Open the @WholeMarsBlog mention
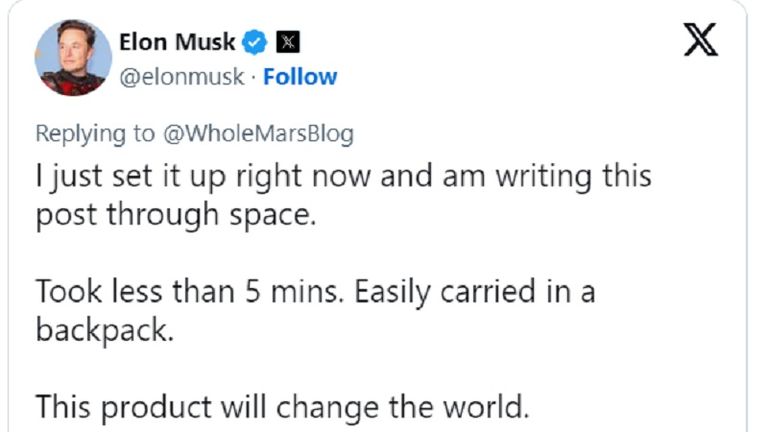This screenshot has width=768, height=432. point(256,134)
